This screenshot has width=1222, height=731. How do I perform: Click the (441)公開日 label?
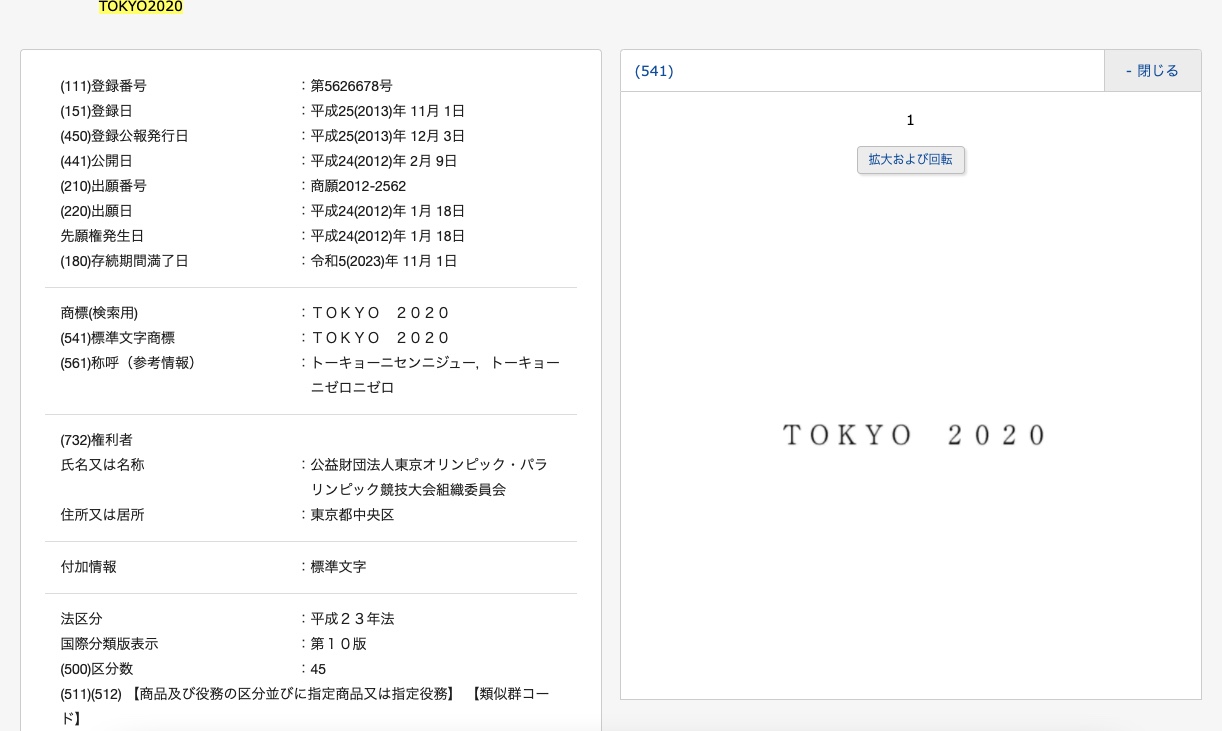pyautogui.click(x=96, y=161)
